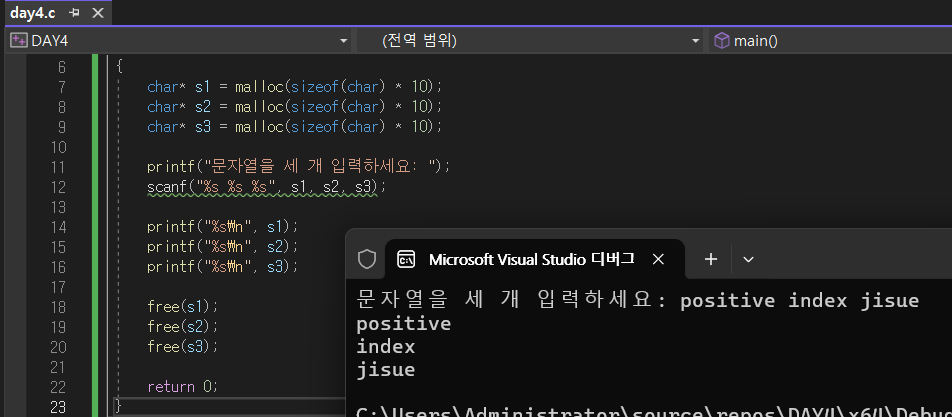Viewport: 952px width, 417px height.
Task: Select the Microsoft Visual Studio 디버그 console tab
Action: point(532,259)
